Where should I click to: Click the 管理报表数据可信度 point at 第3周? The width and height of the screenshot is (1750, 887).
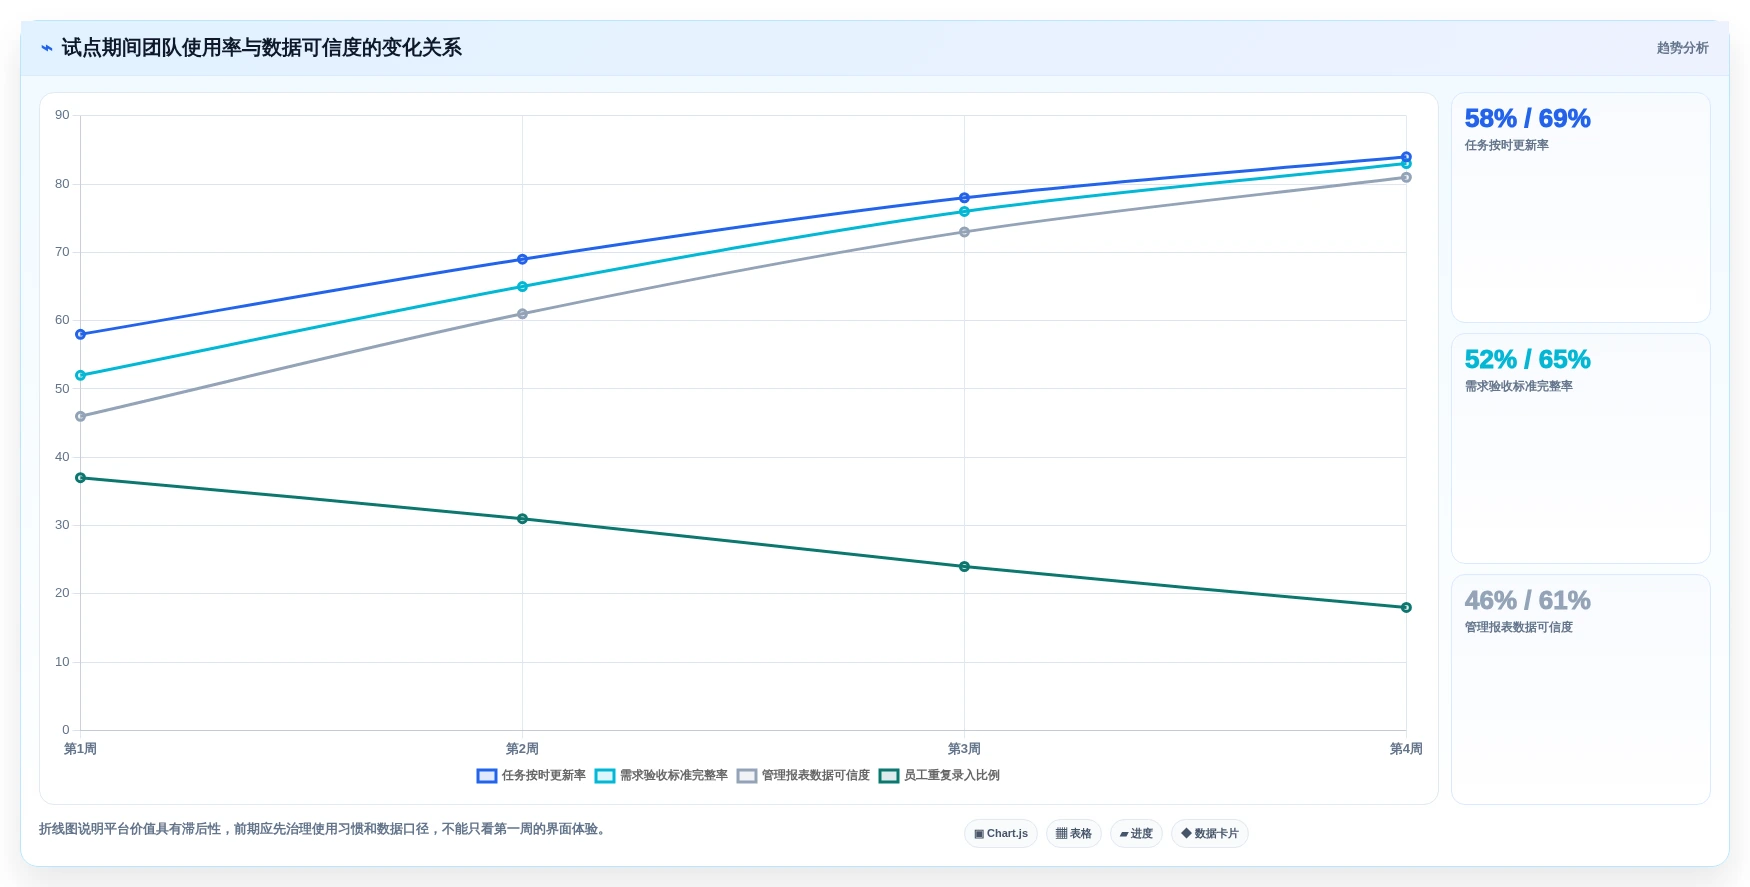[964, 232]
